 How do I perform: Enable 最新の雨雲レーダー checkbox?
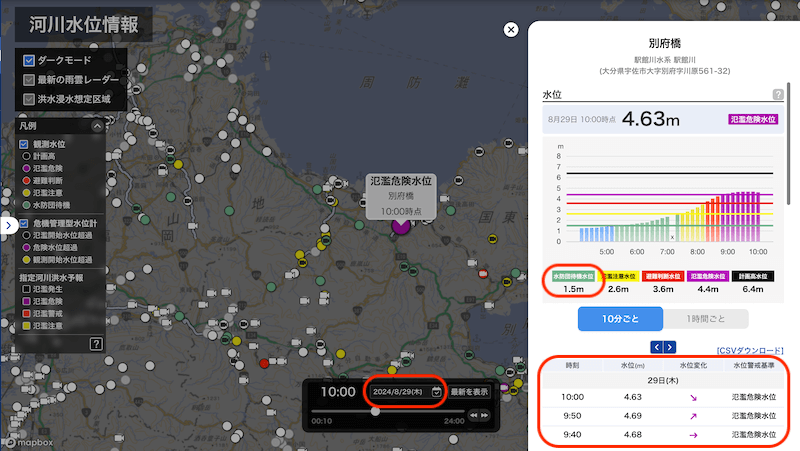point(29,80)
